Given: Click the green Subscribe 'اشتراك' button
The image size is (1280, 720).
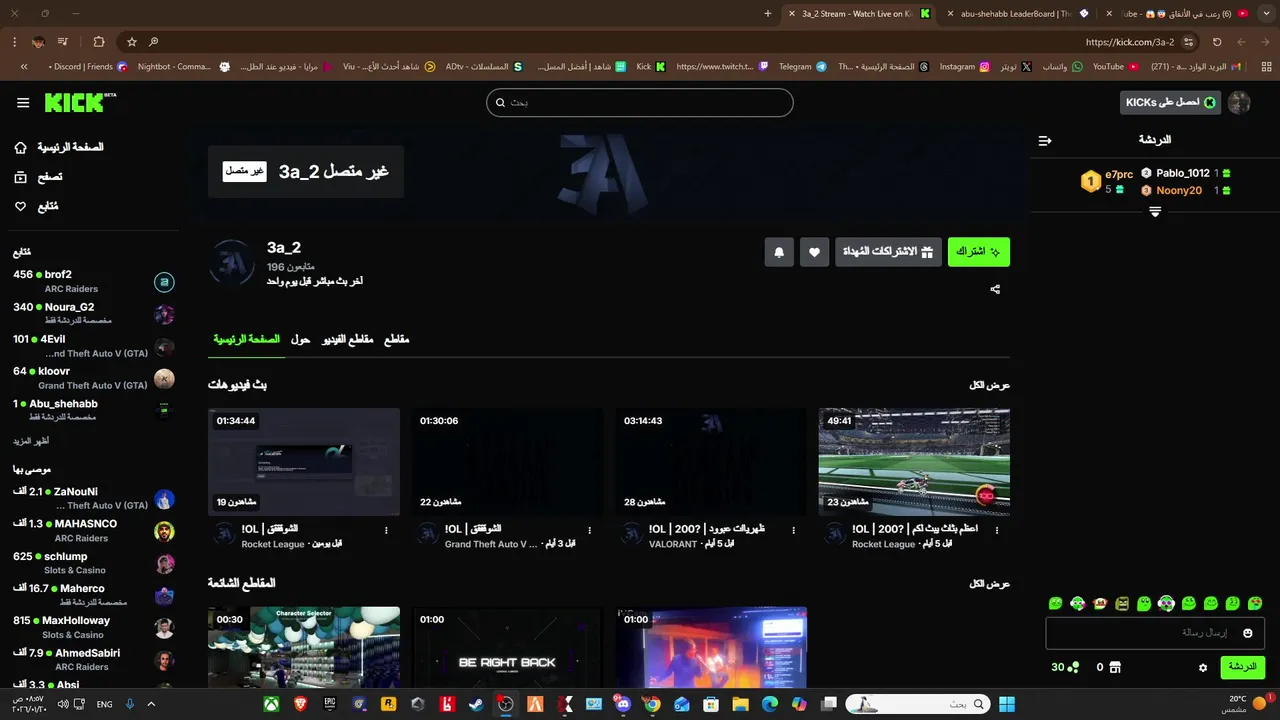Looking at the screenshot, I should click(979, 252).
